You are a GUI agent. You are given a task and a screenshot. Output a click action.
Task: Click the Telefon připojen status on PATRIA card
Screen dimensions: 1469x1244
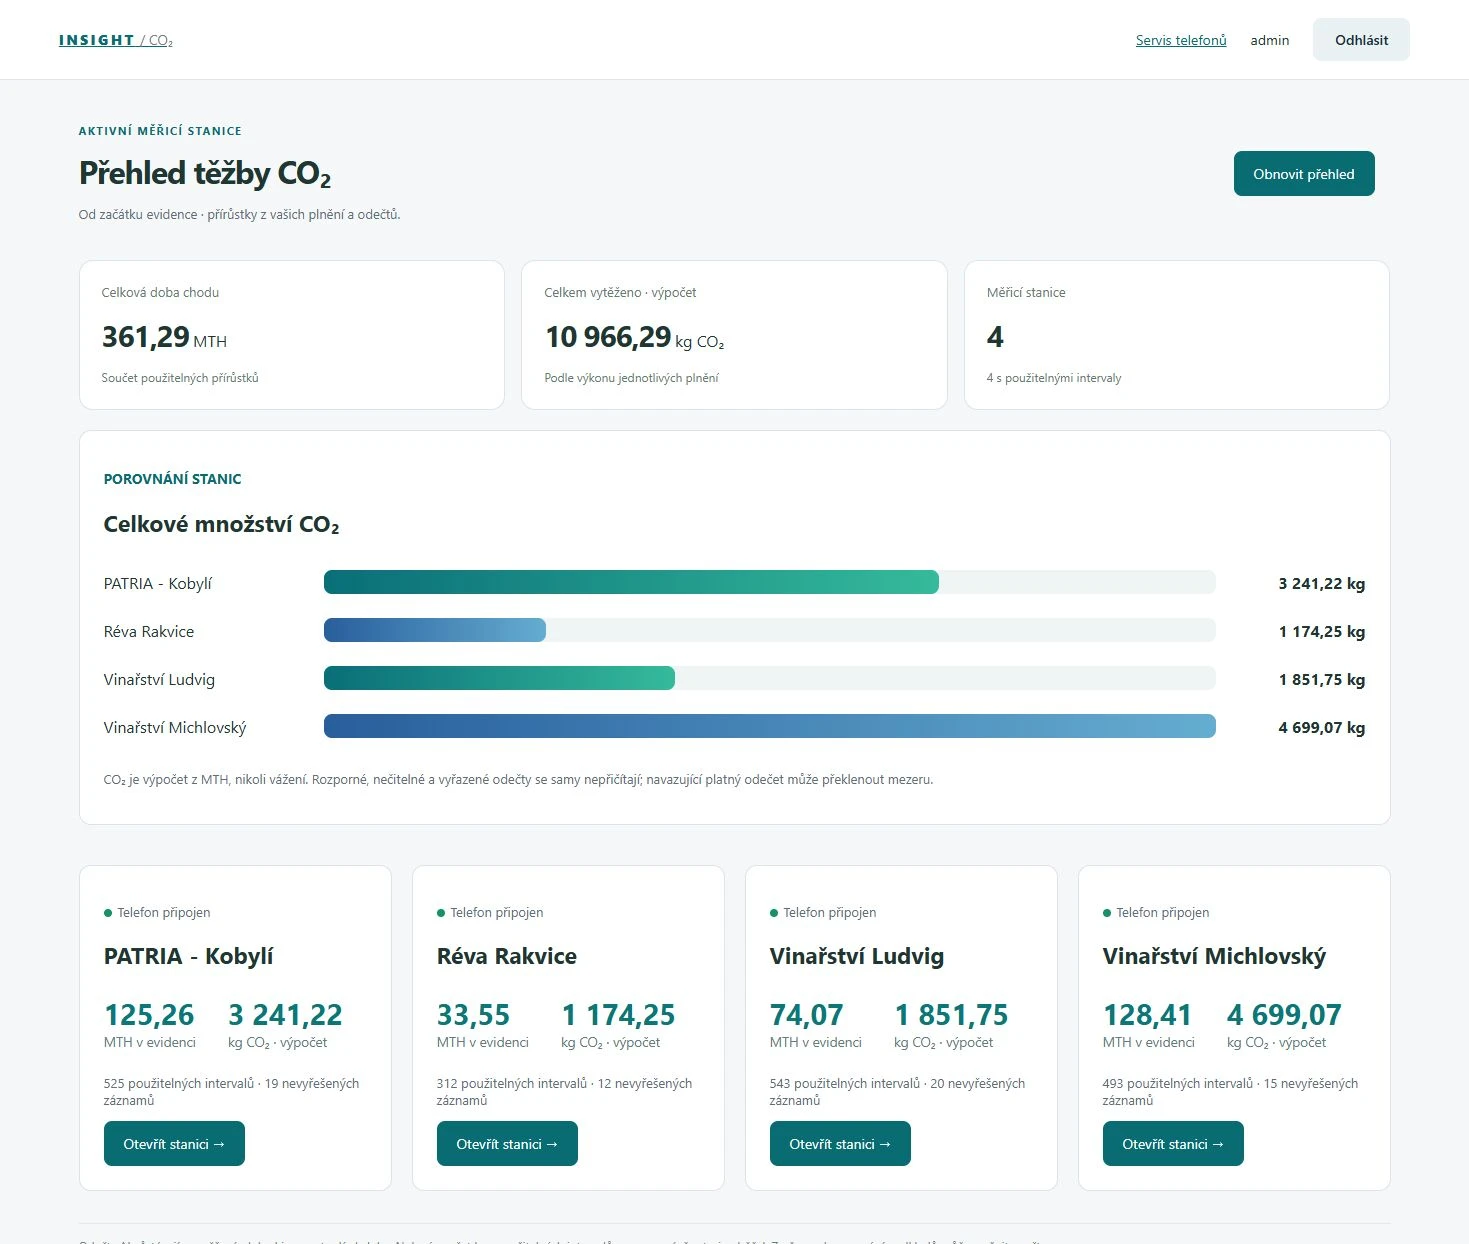click(157, 912)
